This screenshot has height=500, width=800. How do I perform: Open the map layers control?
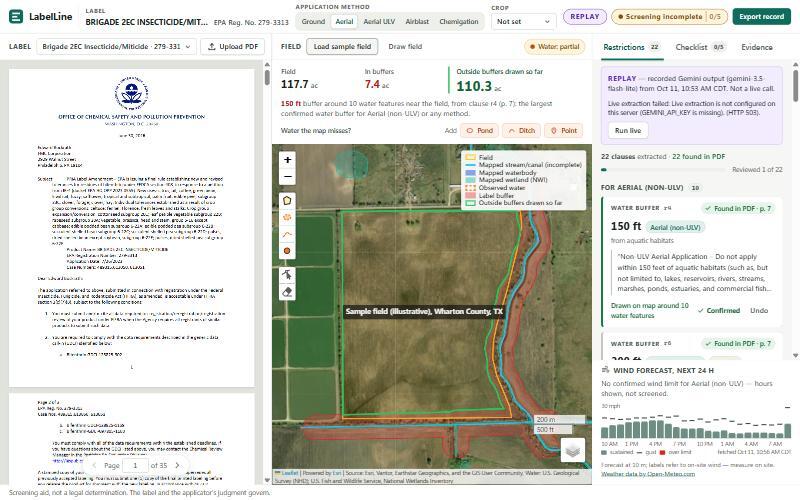pos(572,450)
